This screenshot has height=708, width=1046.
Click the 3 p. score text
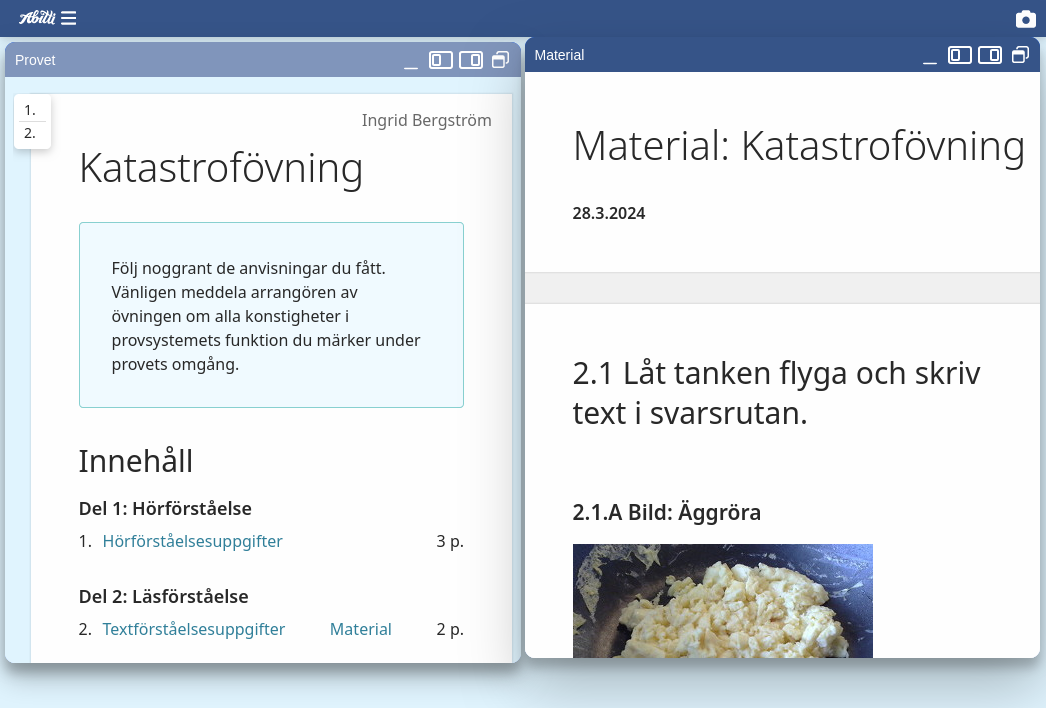pos(450,541)
